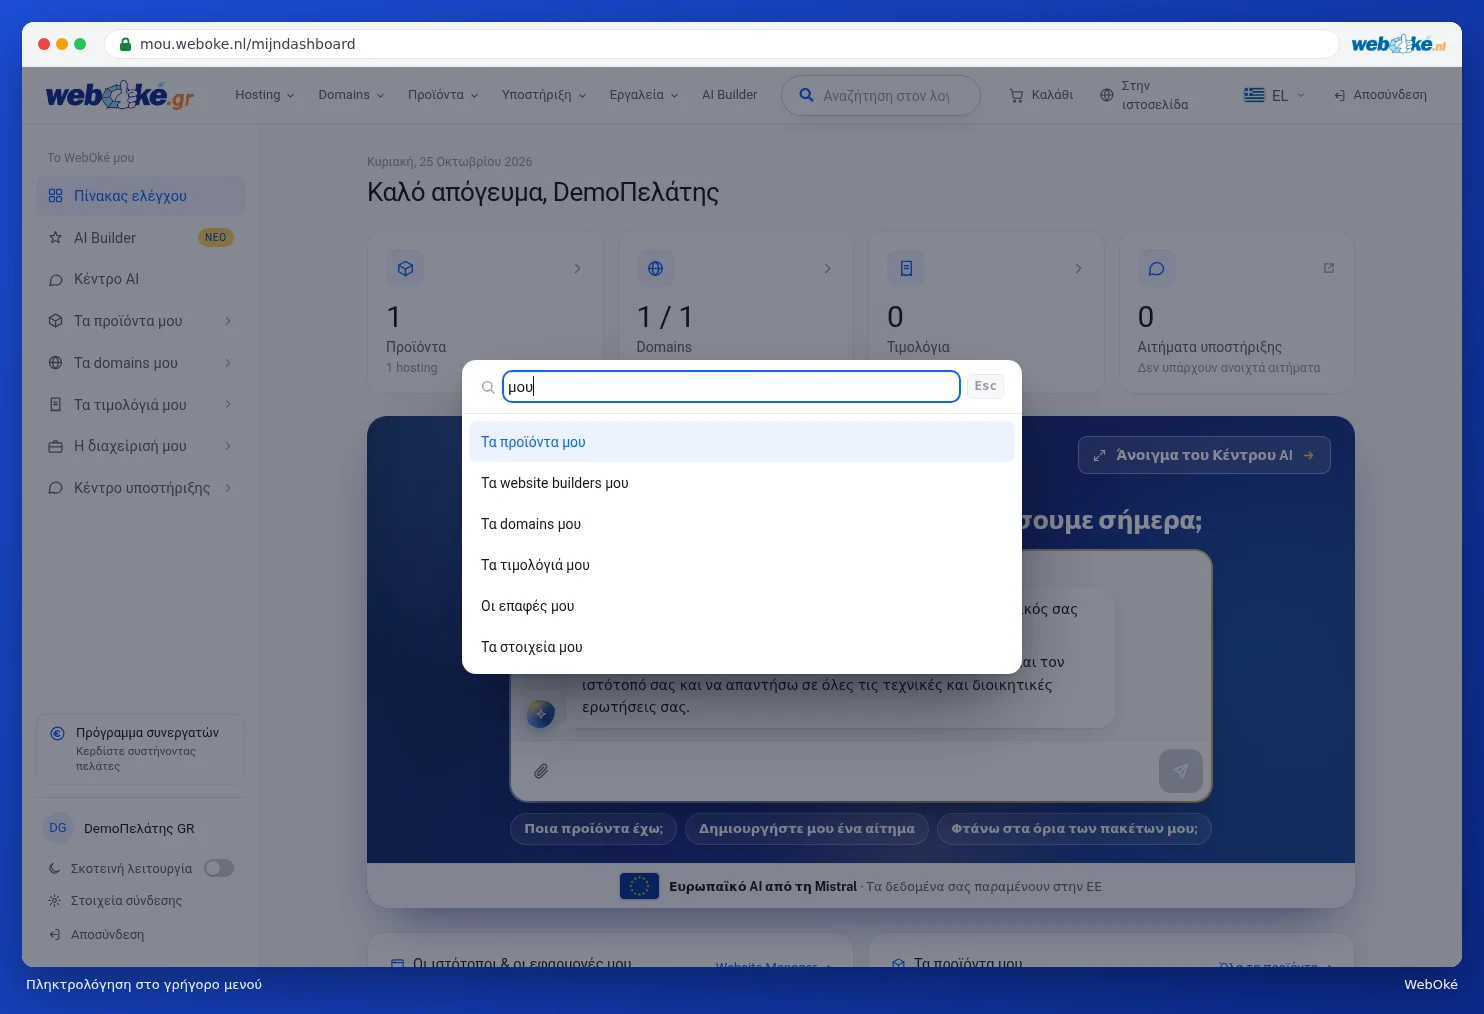This screenshot has width=1484, height=1014.
Task: Click the AI assistant avatar icon
Action: (x=541, y=713)
